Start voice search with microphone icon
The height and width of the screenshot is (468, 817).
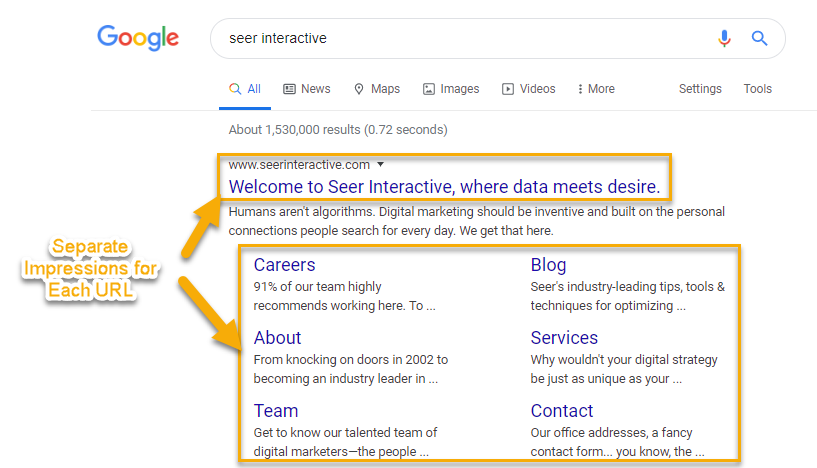pyautogui.click(x=725, y=39)
